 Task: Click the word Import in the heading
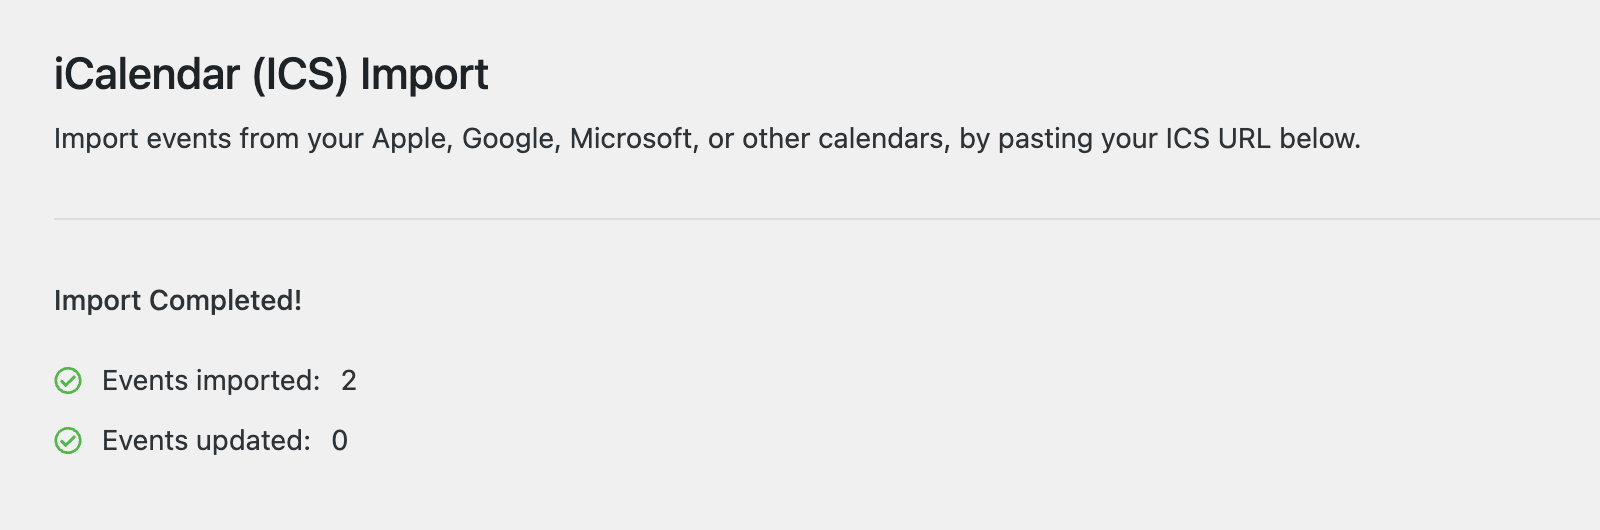pyautogui.click(x=424, y=75)
